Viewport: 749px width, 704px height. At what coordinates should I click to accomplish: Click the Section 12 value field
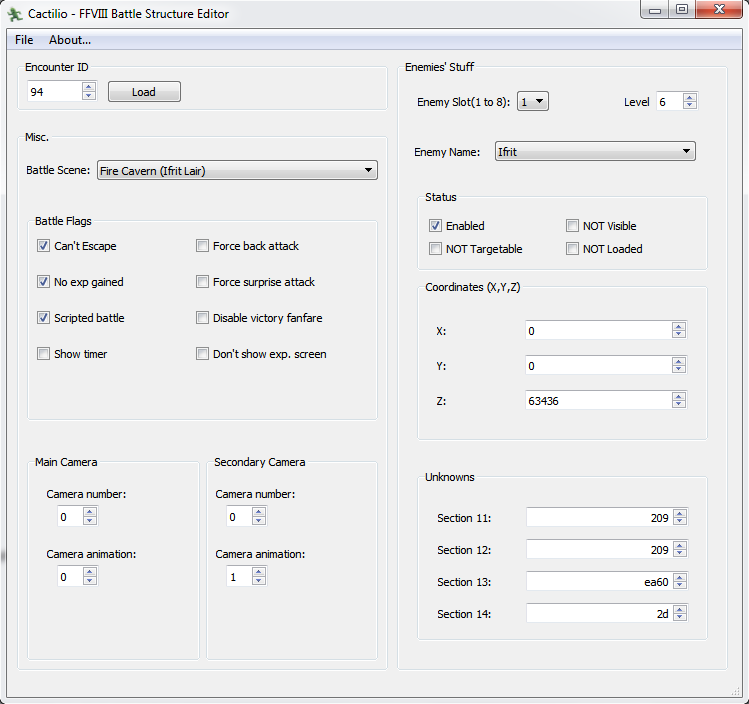coord(599,549)
